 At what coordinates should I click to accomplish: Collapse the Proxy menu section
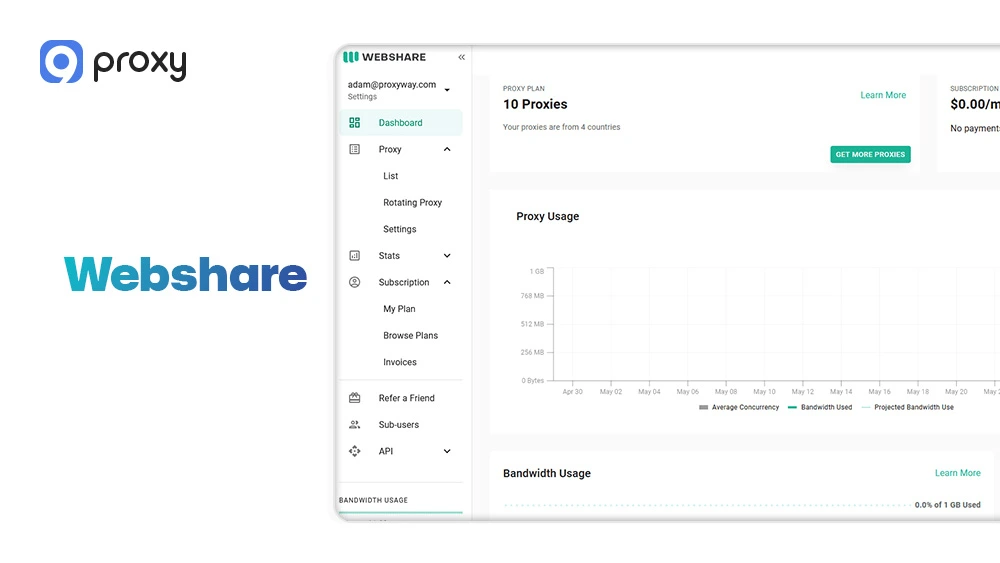(x=447, y=149)
